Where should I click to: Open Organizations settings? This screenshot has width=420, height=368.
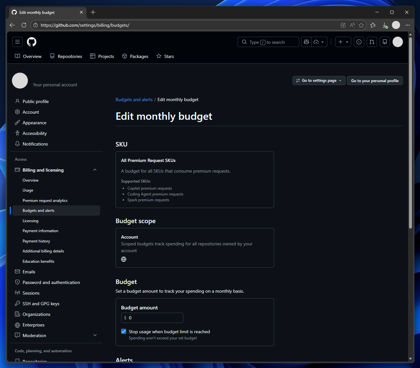pyautogui.click(x=36, y=314)
